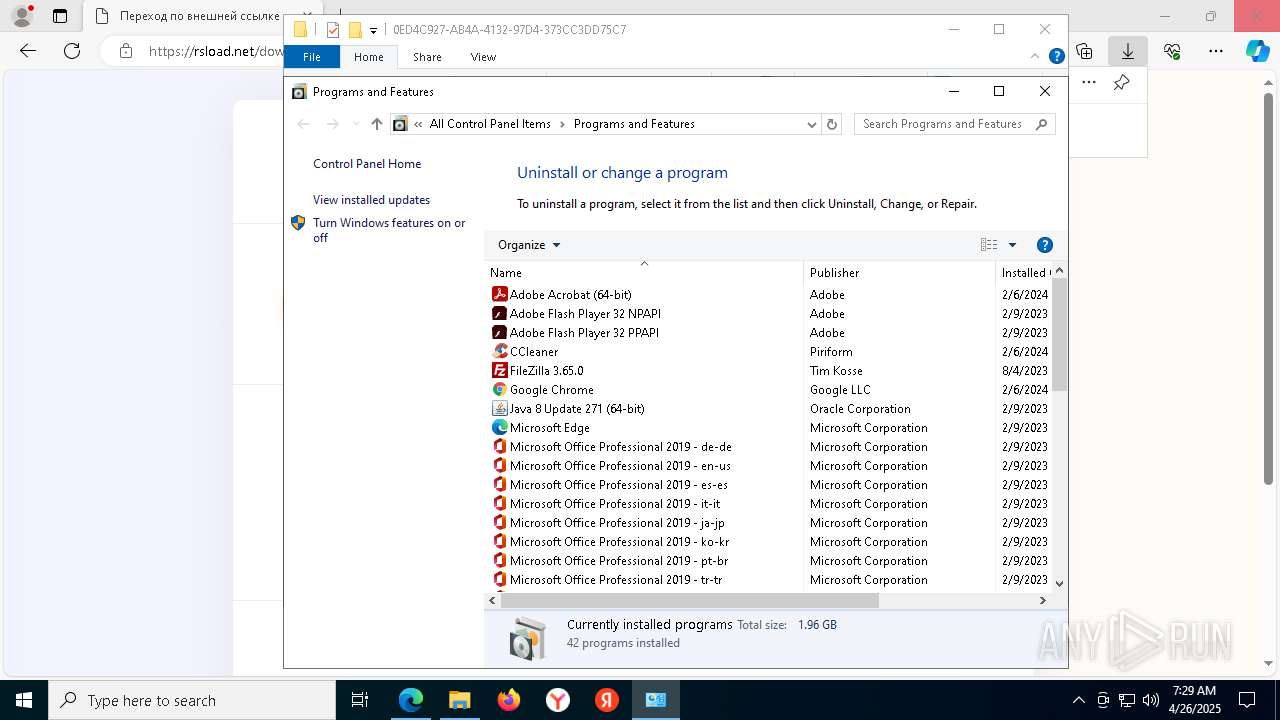Click the Adobe Flash Player 32 NPAPI icon
Screen dimensions: 1280x720
(500, 313)
